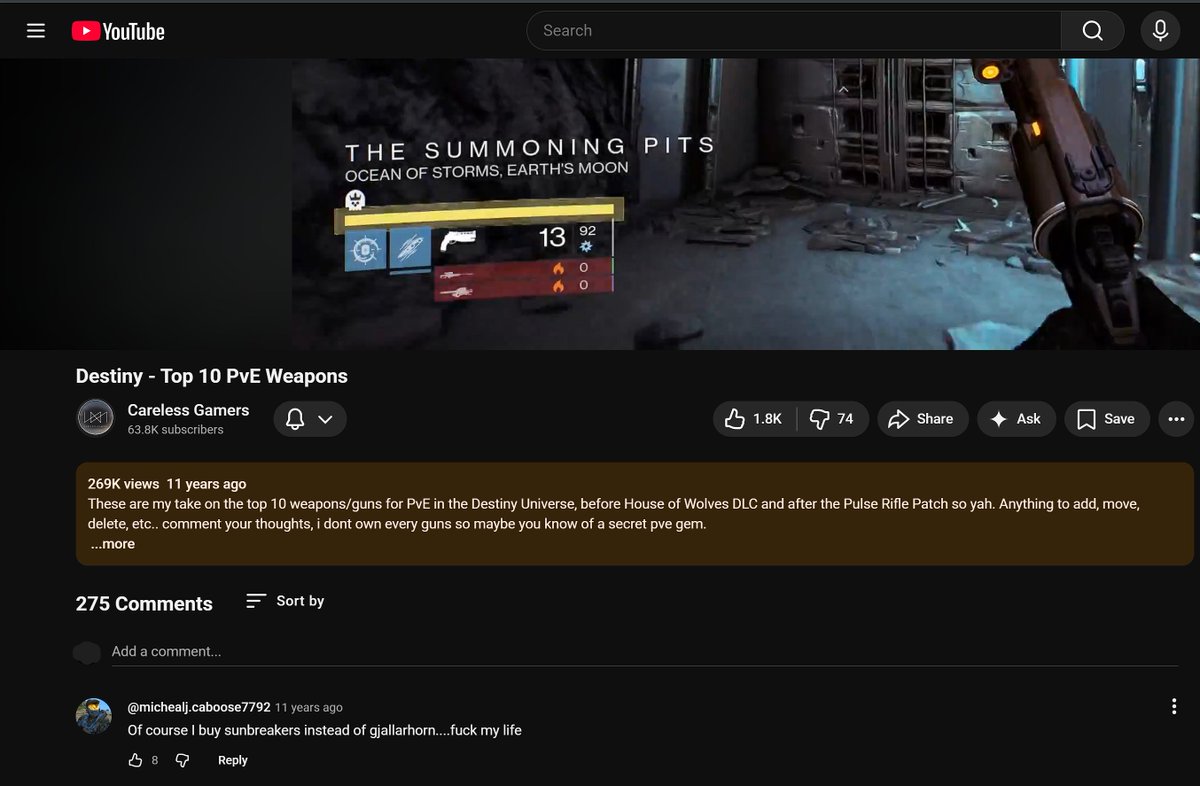Image resolution: width=1200 pixels, height=786 pixels.
Task: Open the hamburger guide menu
Action: click(36, 31)
